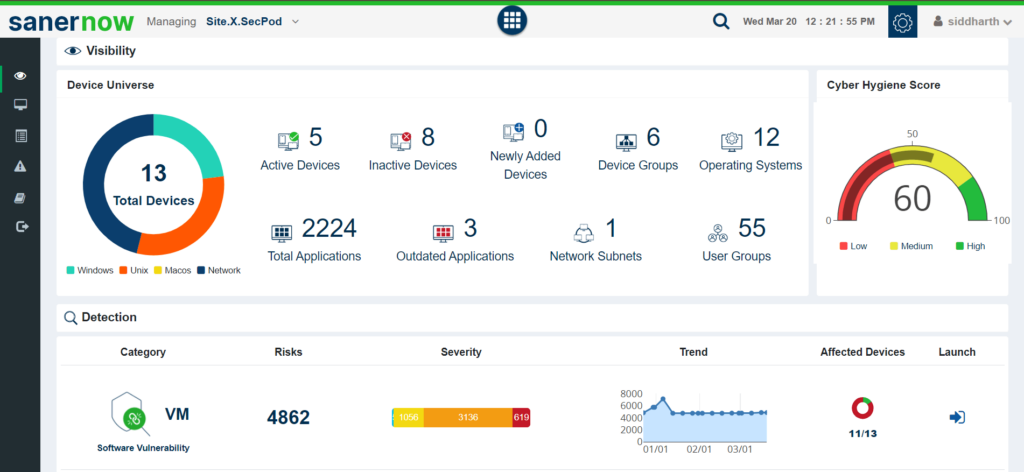Toggle High legend in hygiene gauge
1024x472 pixels.
tap(970, 246)
